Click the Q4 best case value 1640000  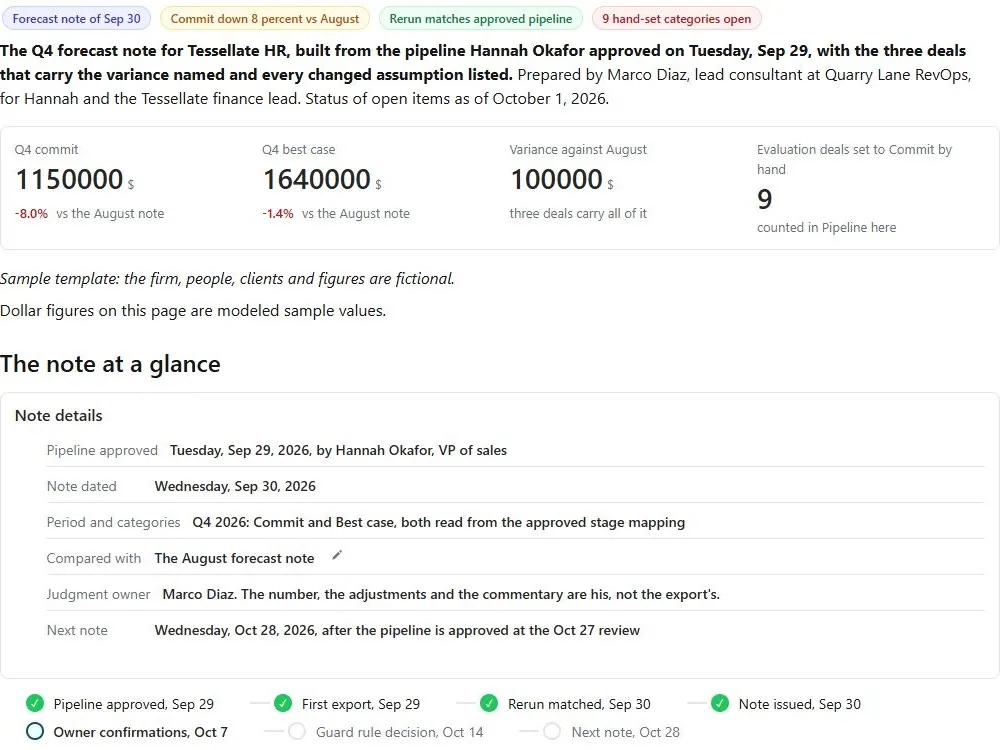tap(316, 179)
